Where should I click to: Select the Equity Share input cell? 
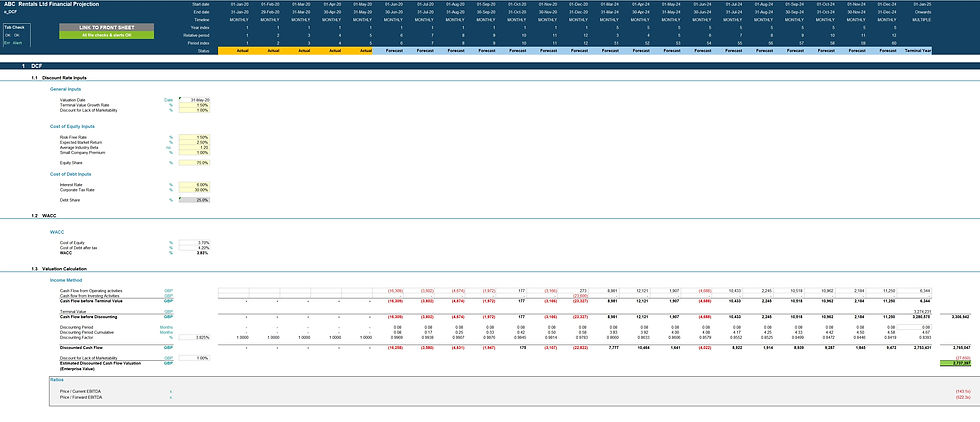[194, 163]
